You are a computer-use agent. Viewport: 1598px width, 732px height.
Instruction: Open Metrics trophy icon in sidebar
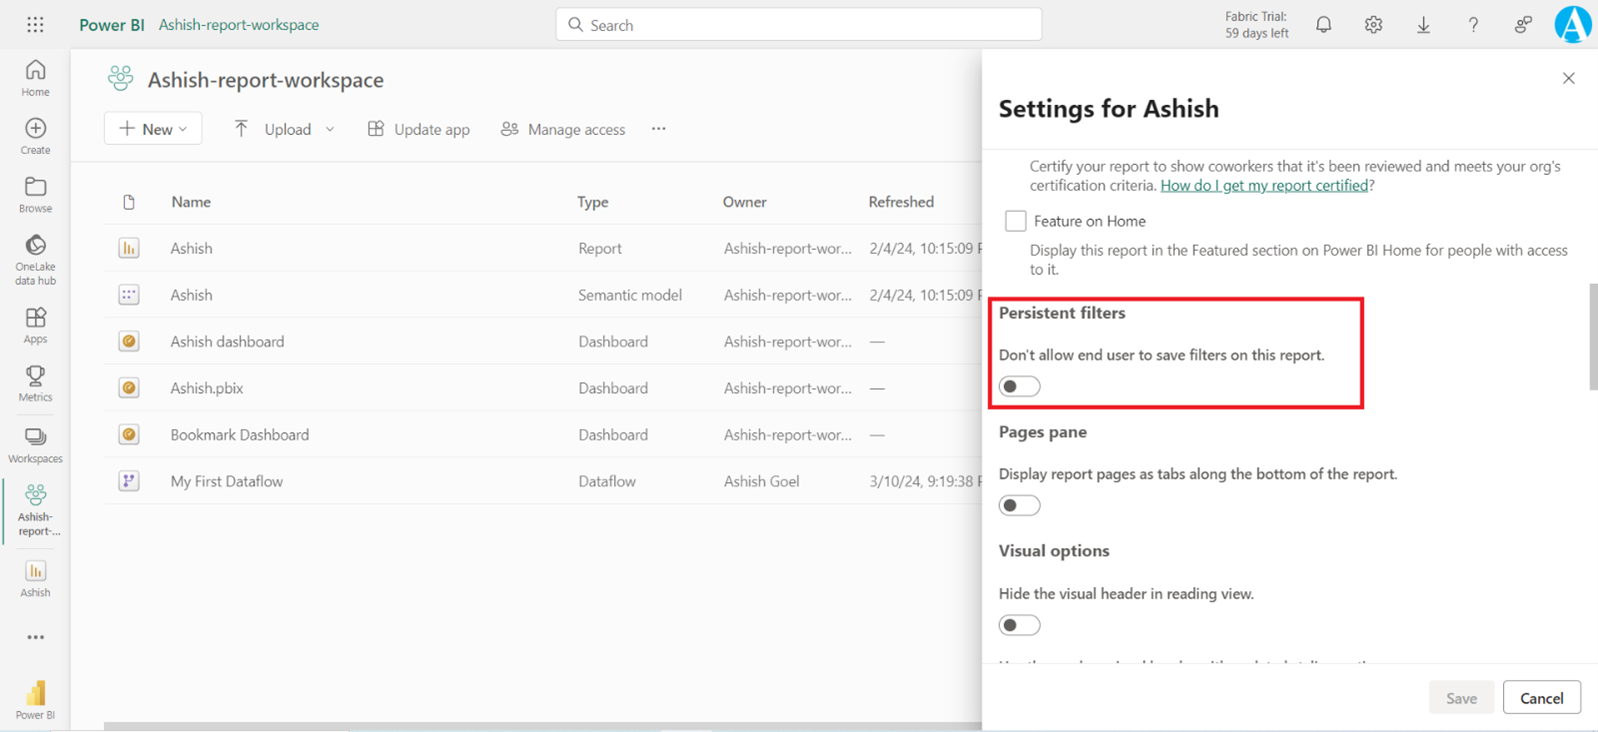click(x=35, y=382)
